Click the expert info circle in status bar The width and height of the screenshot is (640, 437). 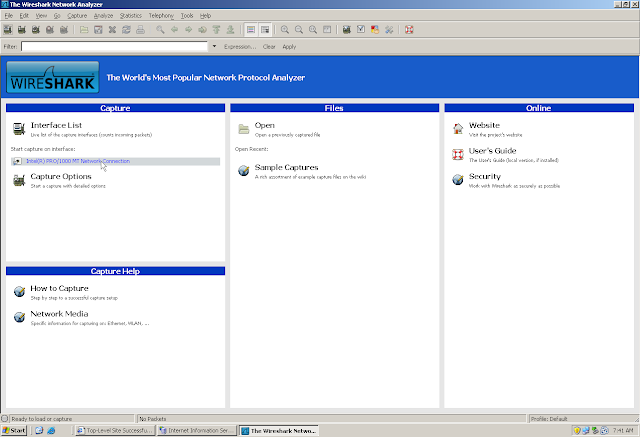click(4, 419)
